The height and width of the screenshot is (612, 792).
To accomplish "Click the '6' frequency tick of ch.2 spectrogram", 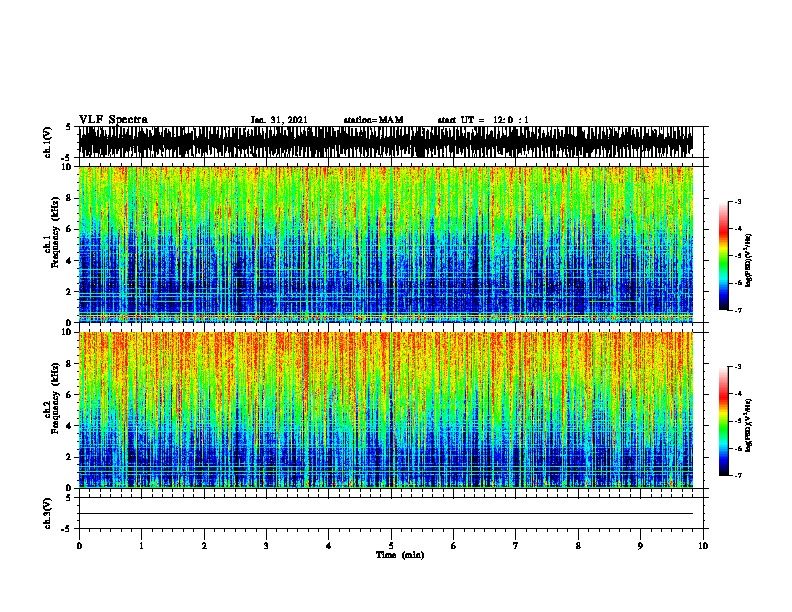I will point(70,394).
